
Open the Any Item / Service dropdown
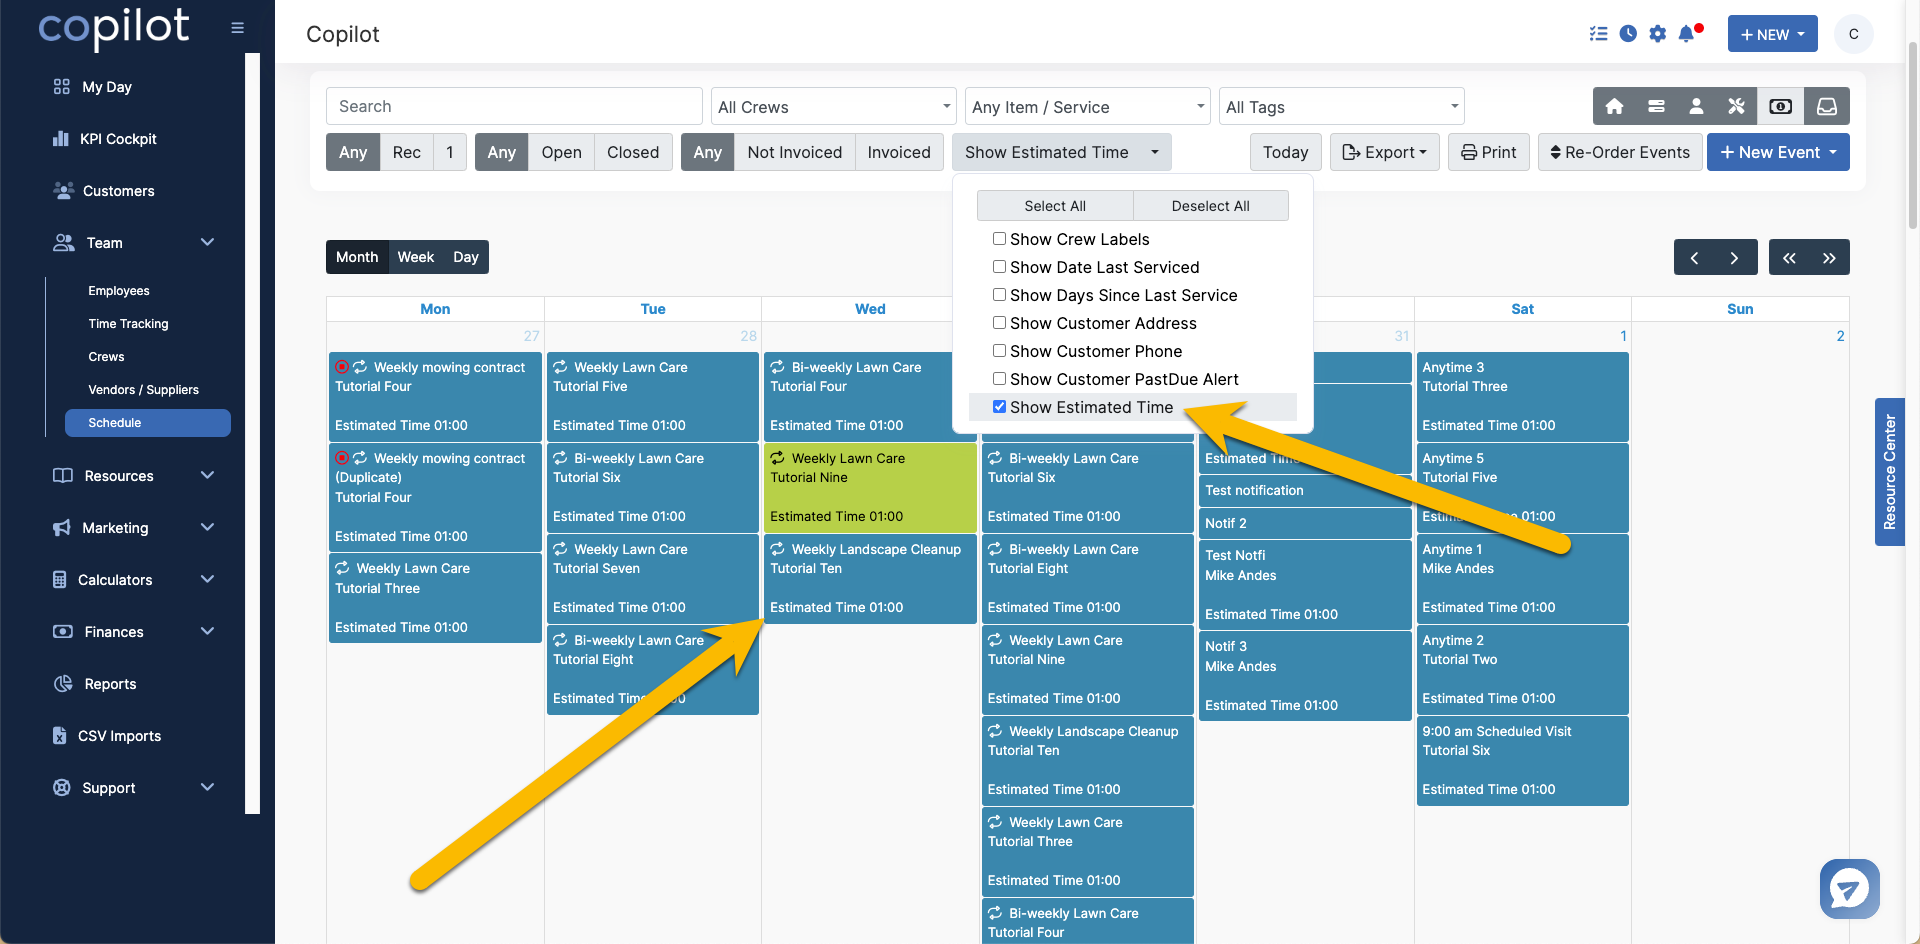tap(1088, 107)
